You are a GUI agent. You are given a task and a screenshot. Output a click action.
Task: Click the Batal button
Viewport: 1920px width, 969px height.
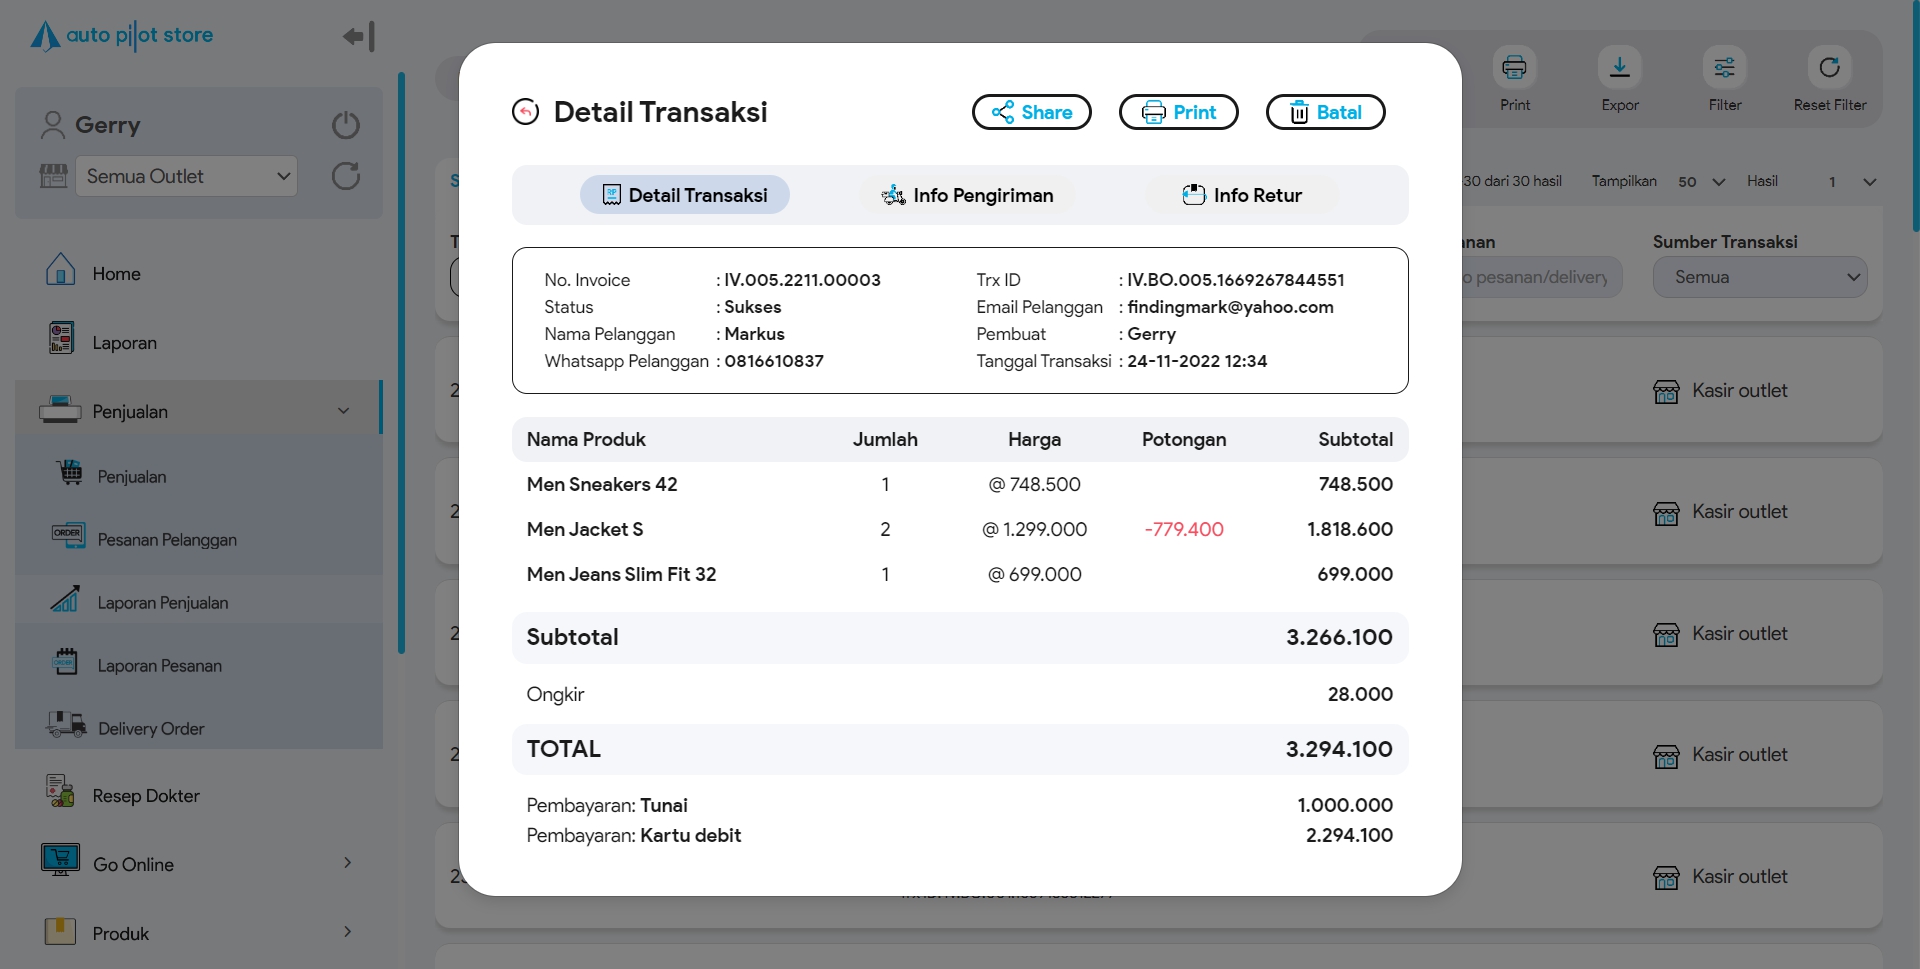1325,112
